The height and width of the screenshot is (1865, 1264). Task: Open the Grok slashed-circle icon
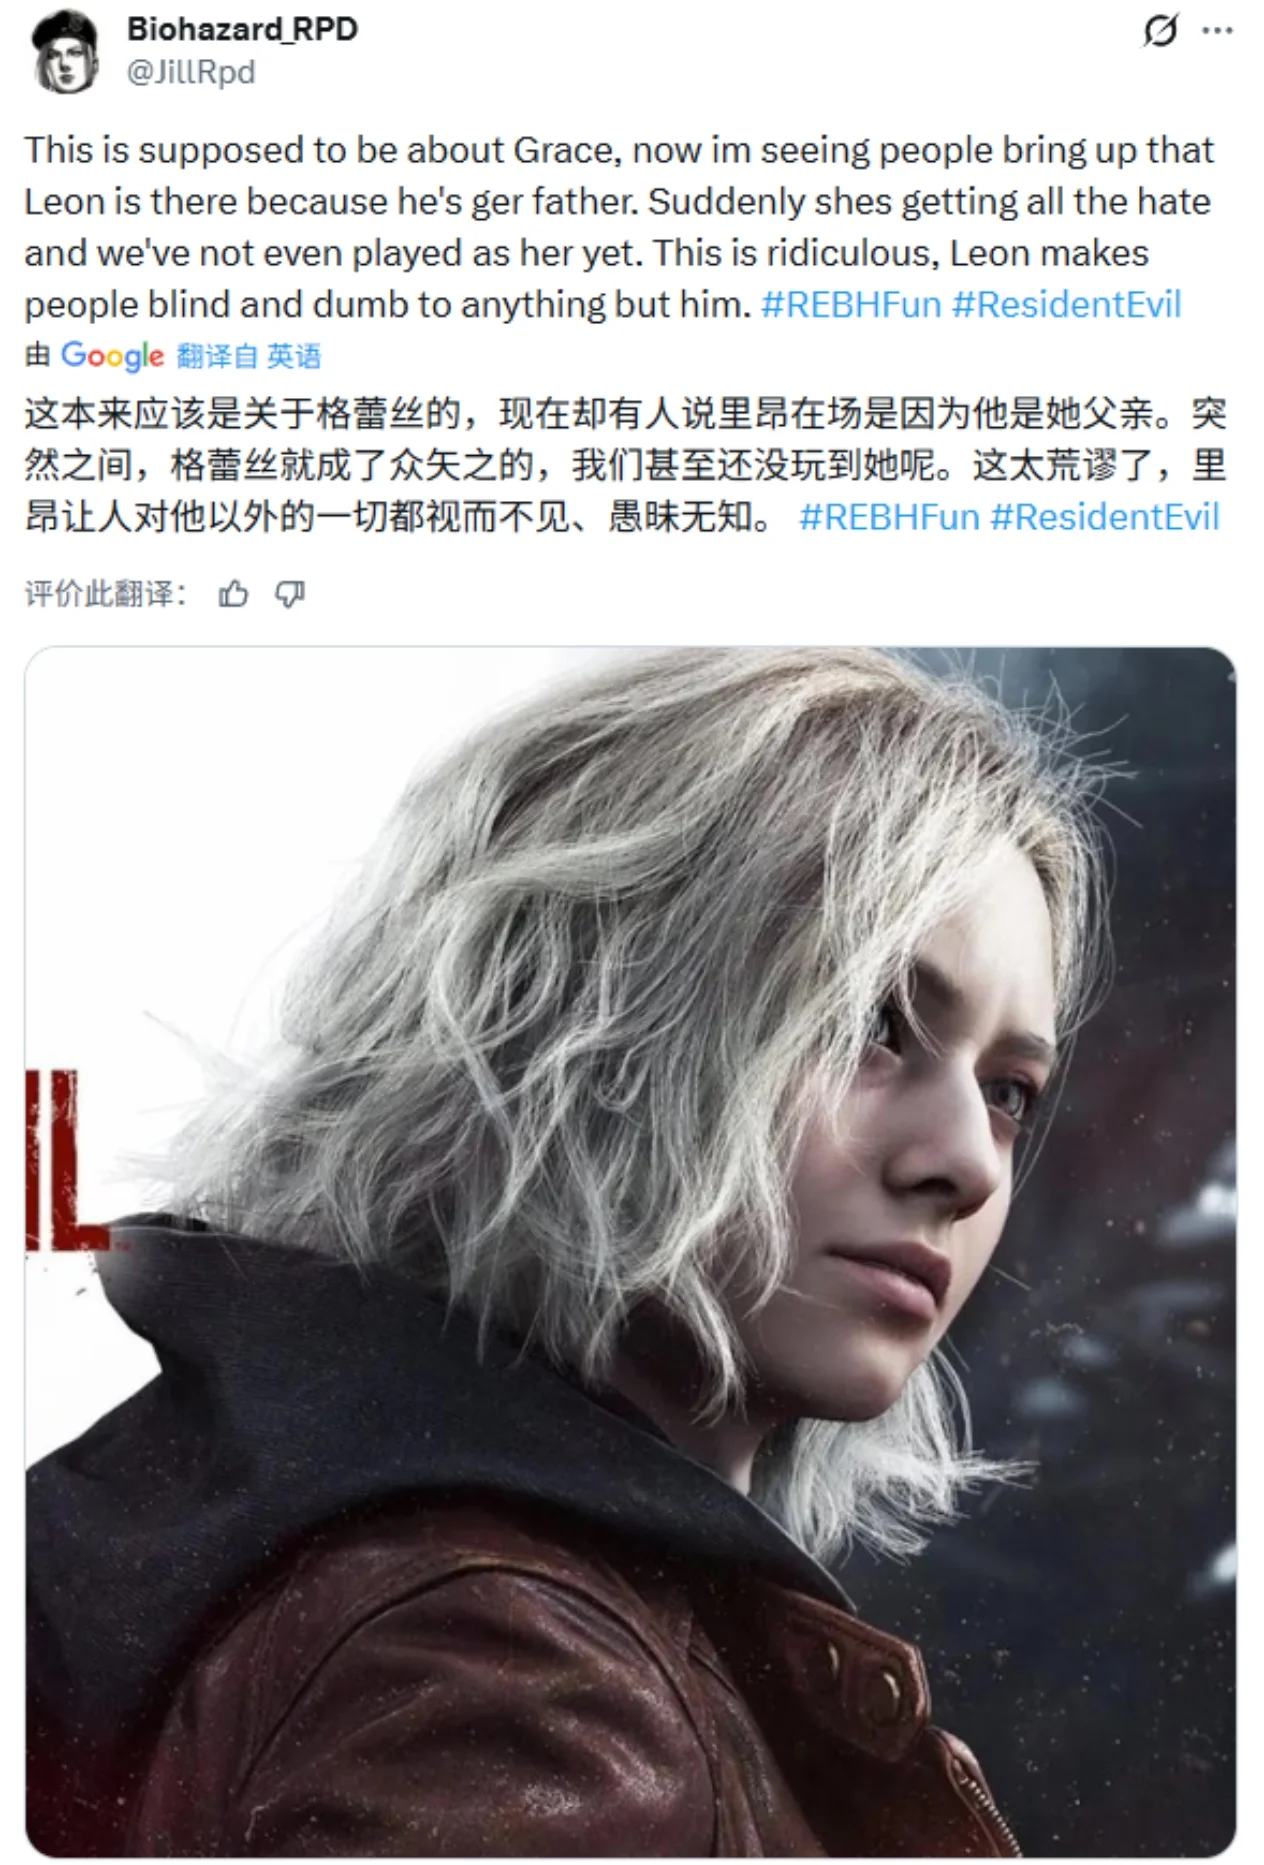(1160, 32)
